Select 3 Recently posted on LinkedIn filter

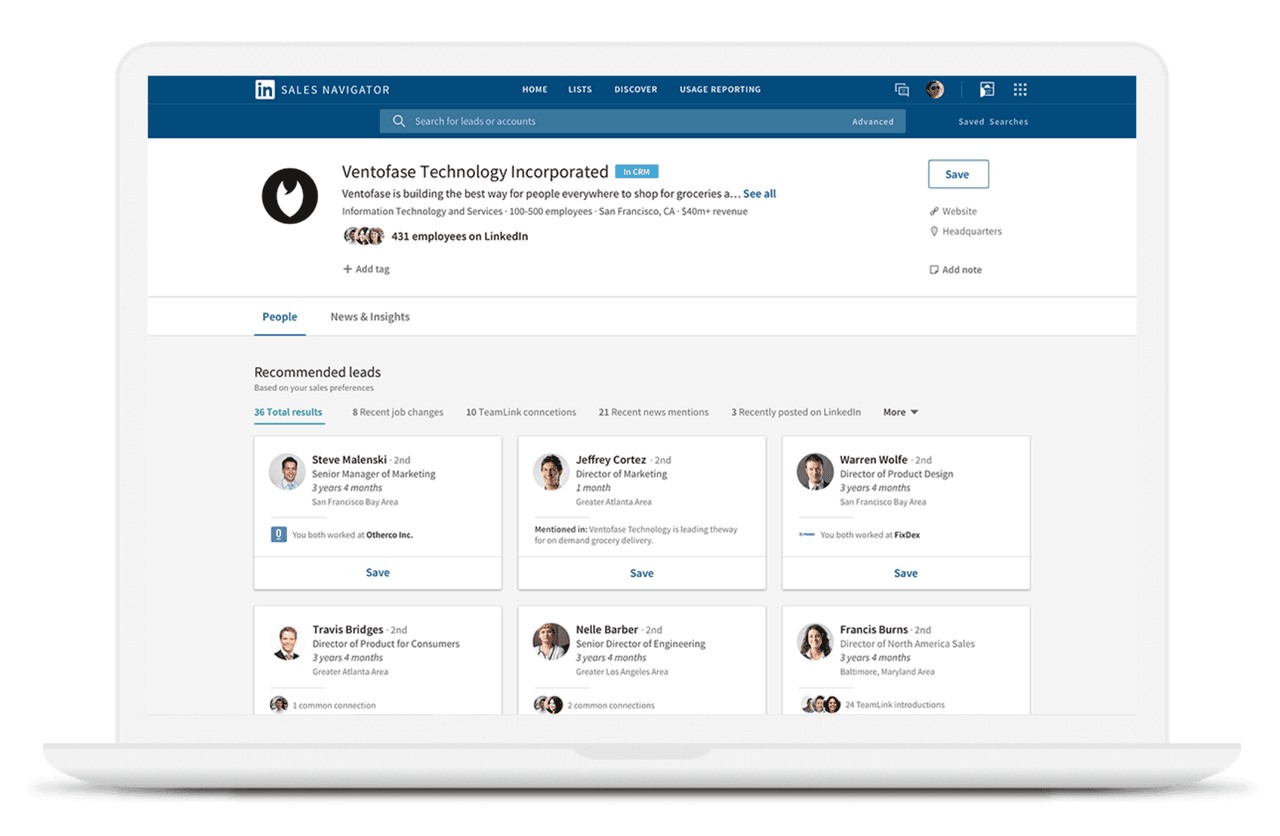(796, 412)
